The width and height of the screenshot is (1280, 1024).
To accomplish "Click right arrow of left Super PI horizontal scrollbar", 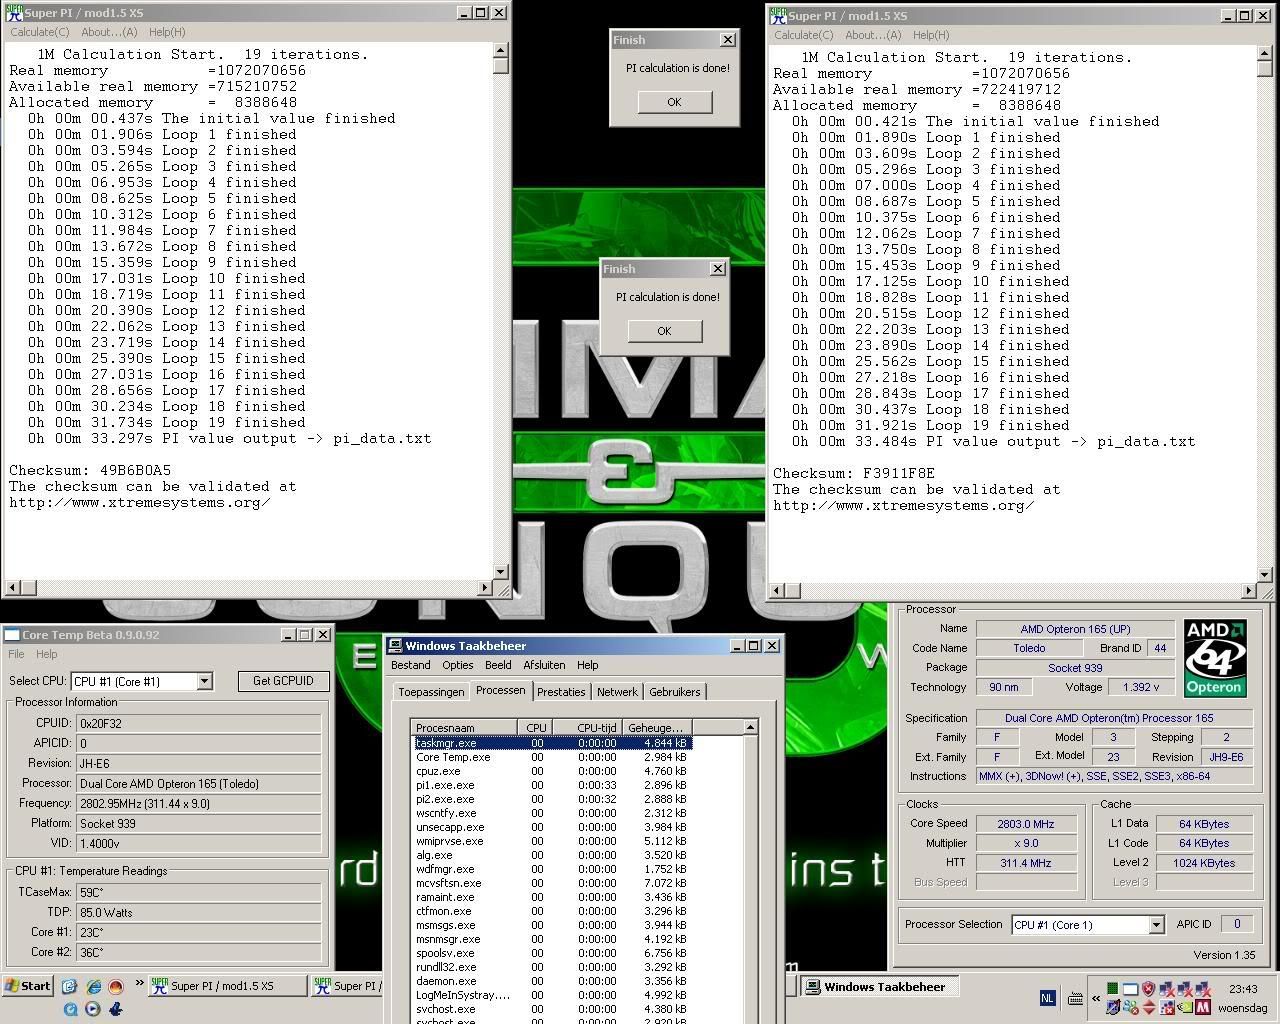I will tap(486, 588).
